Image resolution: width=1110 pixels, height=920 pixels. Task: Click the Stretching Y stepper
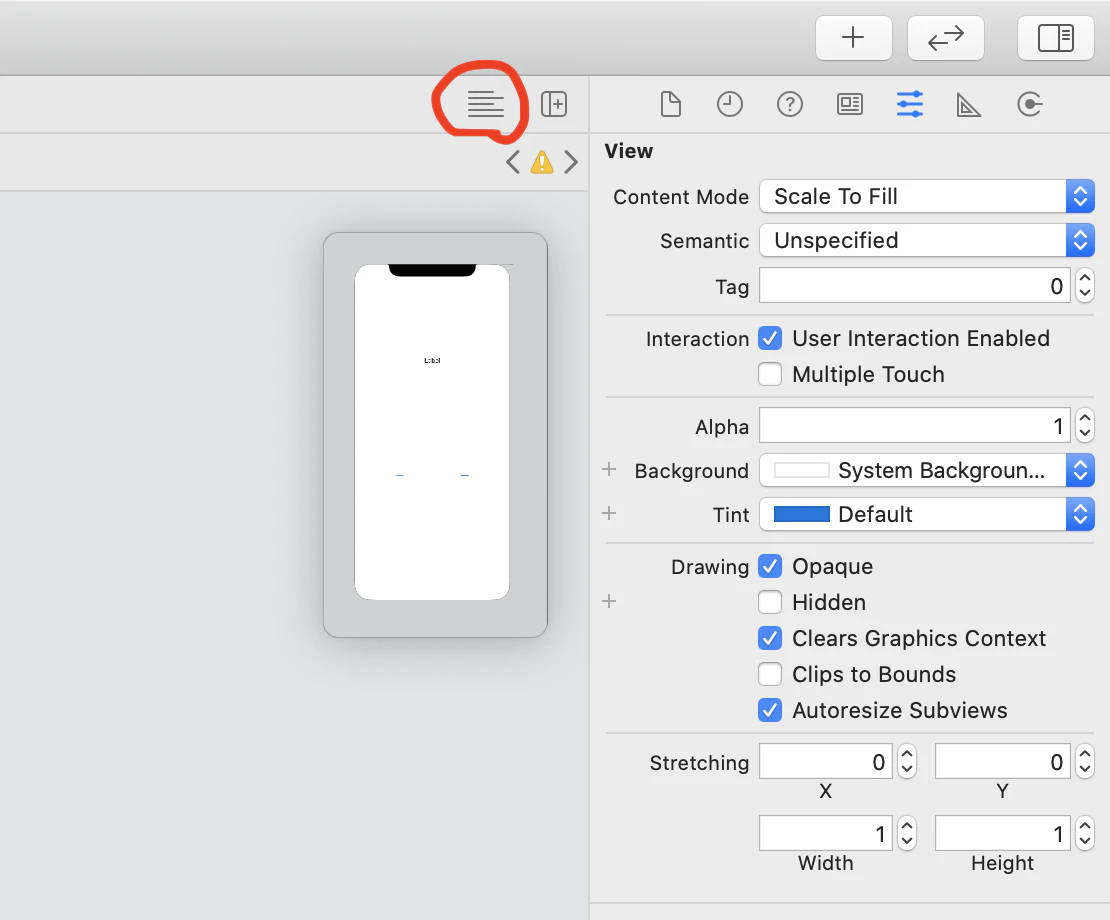(1085, 761)
